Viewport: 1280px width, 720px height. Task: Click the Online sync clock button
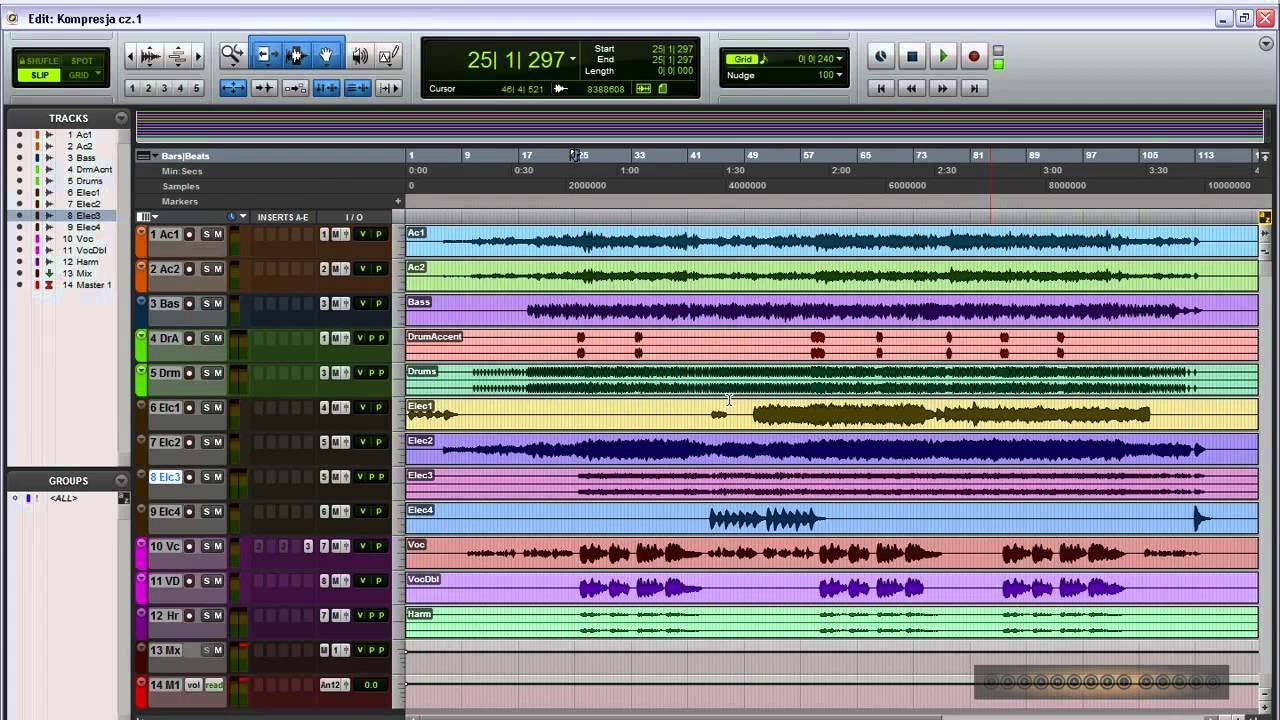click(x=881, y=56)
